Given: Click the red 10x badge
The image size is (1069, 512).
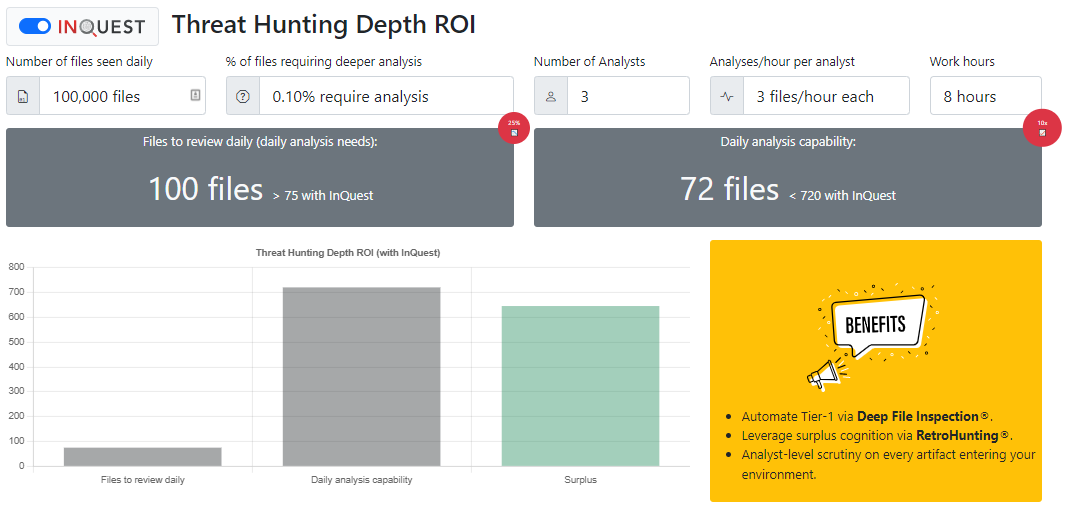Looking at the screenshot, I should click(1042, 127).
